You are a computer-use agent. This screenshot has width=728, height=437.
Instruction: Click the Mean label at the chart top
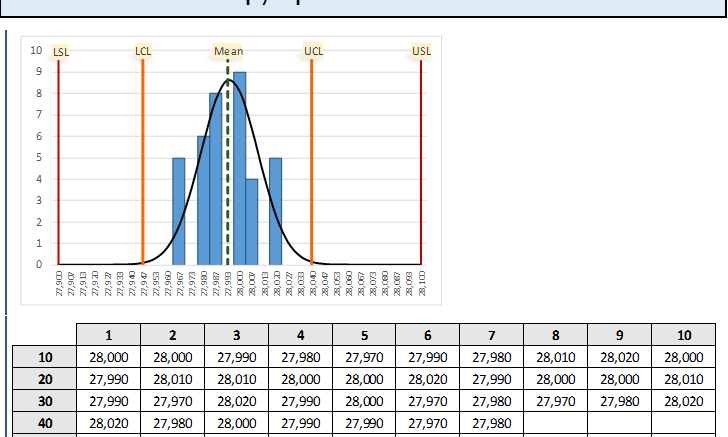228,51
